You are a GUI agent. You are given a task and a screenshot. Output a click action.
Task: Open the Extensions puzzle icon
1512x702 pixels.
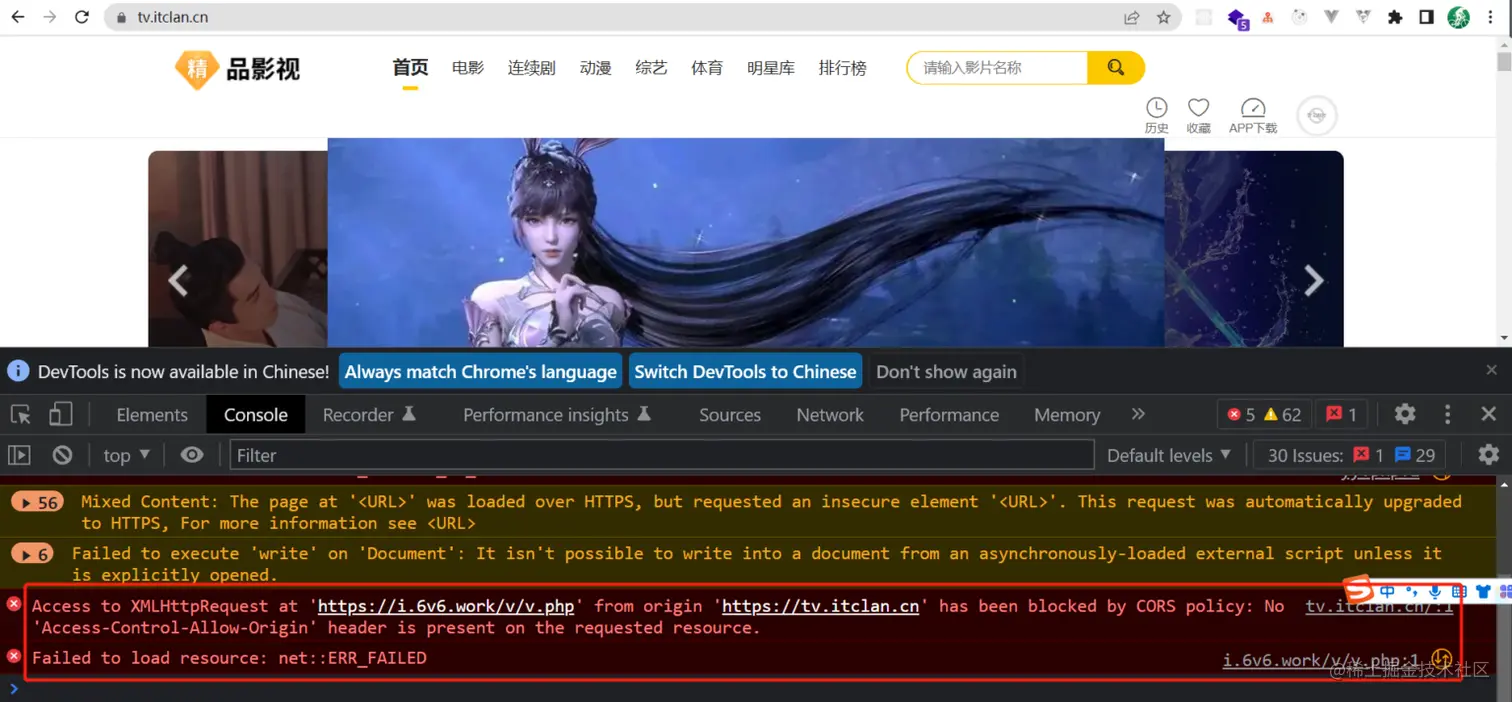1395,17
